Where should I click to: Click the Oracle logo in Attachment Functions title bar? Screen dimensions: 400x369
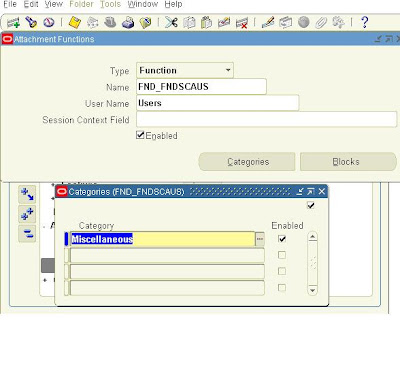[x=8, y=39]
